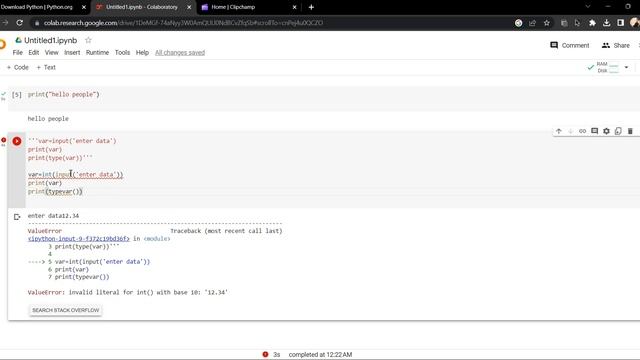Open the Insert menu
640x360 pixels.
click(x=72, y=52)
